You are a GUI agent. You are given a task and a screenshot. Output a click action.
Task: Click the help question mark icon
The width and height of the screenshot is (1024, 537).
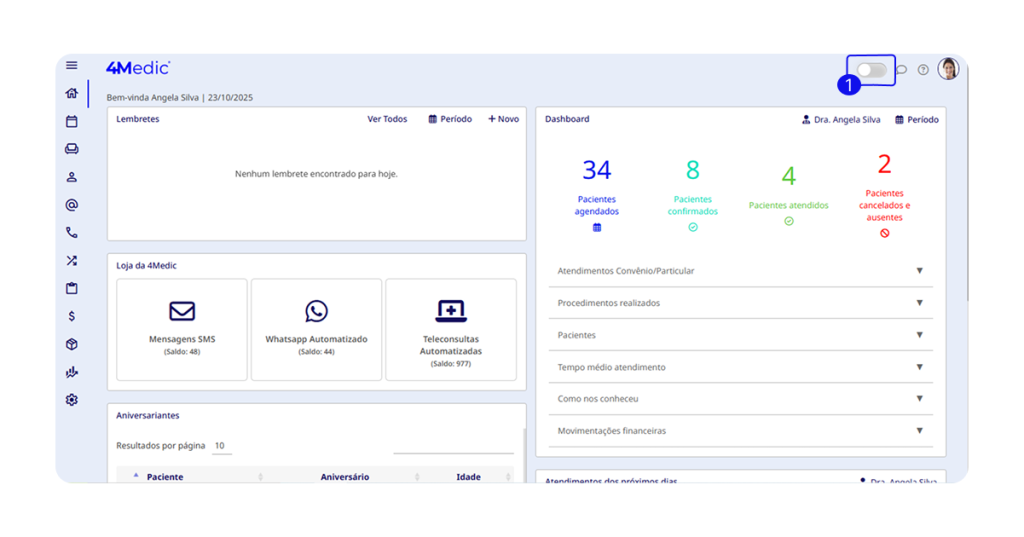[923, 70]
